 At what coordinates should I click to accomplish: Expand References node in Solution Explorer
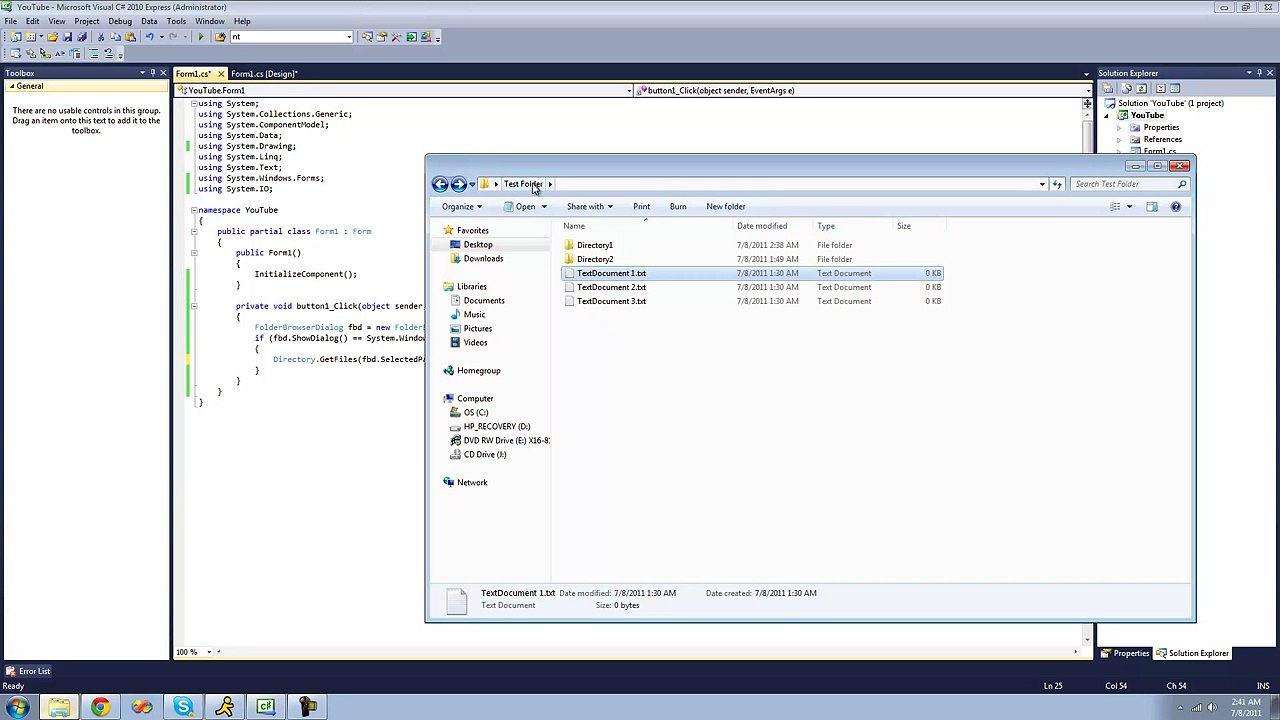tap(1119, 140)
